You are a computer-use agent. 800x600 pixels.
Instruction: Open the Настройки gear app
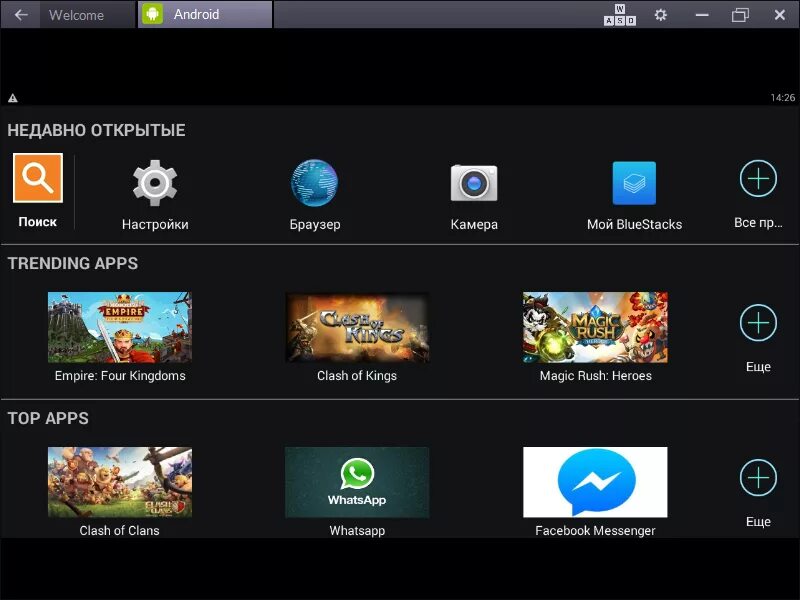155,183
